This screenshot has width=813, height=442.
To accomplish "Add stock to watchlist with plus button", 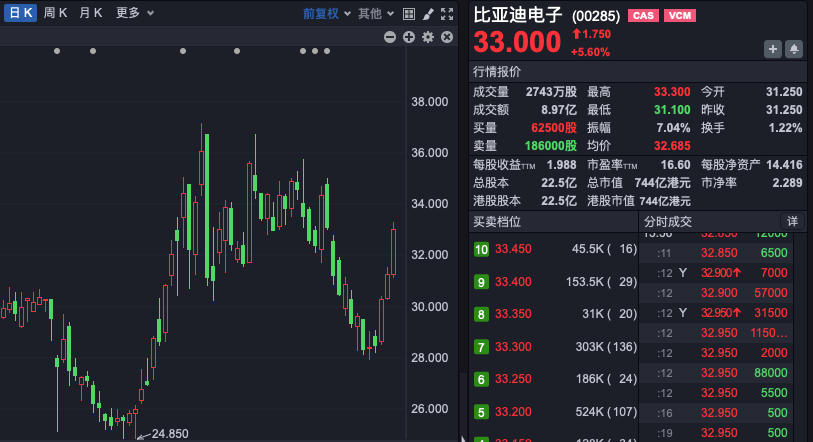I will [773, 48].
